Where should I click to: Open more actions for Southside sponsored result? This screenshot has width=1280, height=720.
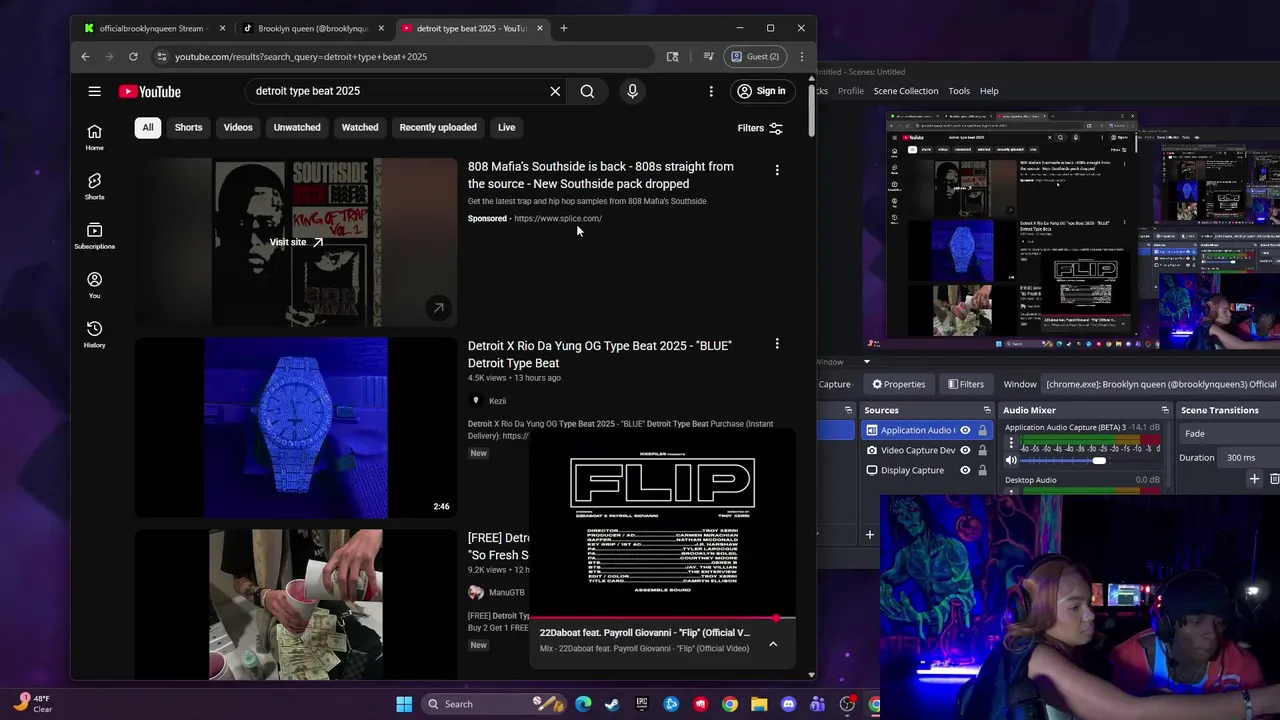pyautogui.click(x=777, y=170)
